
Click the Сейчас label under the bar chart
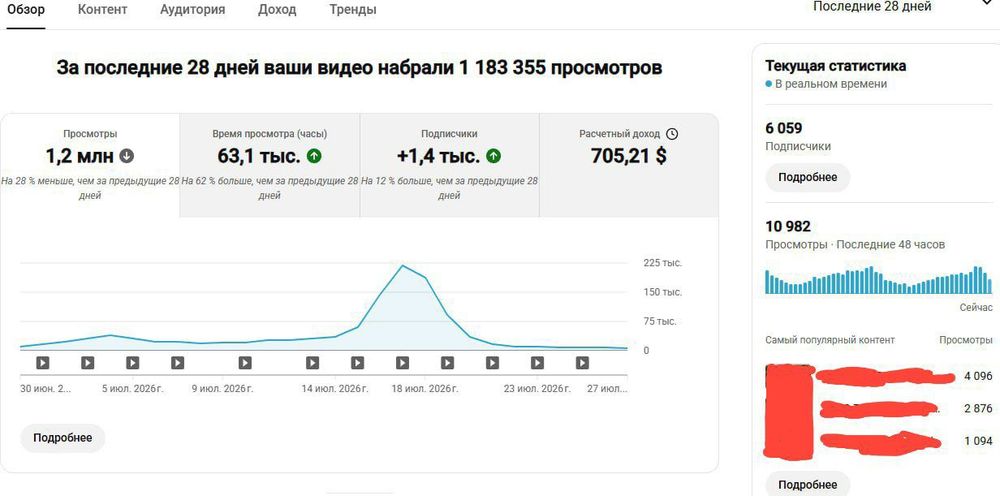(976, 307)
